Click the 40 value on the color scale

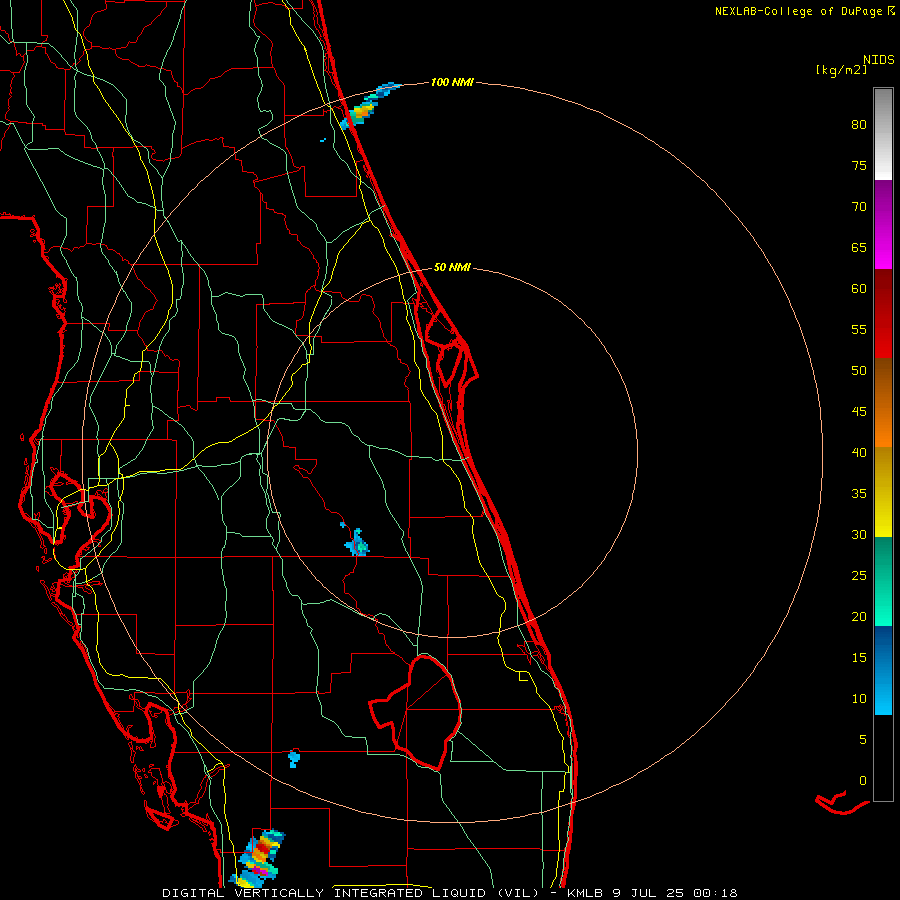coord(859,453)
